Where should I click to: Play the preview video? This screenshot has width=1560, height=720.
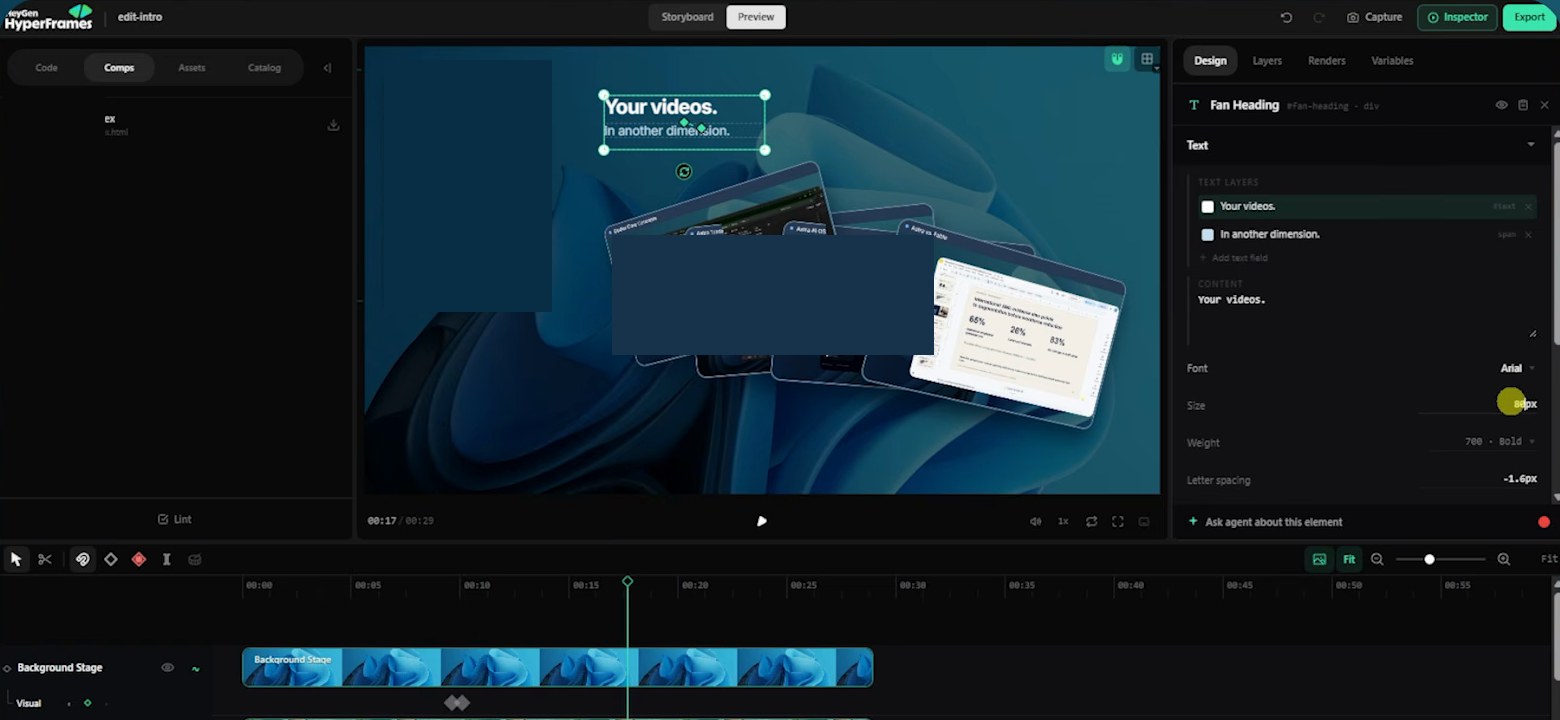(x=762, y=521)
